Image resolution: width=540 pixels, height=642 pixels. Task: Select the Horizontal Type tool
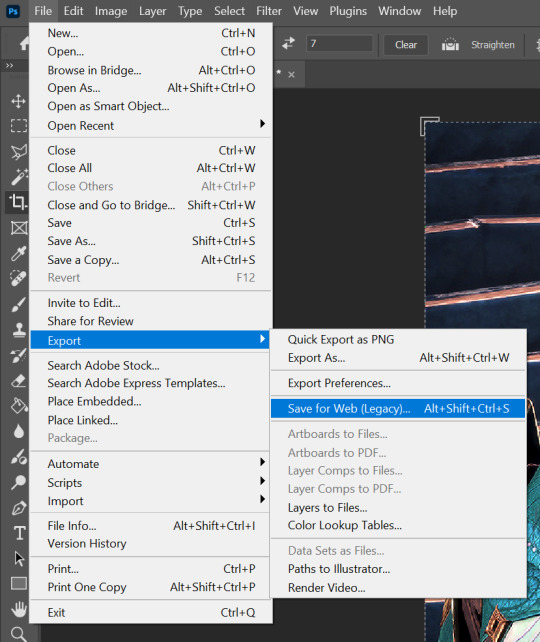19,533
